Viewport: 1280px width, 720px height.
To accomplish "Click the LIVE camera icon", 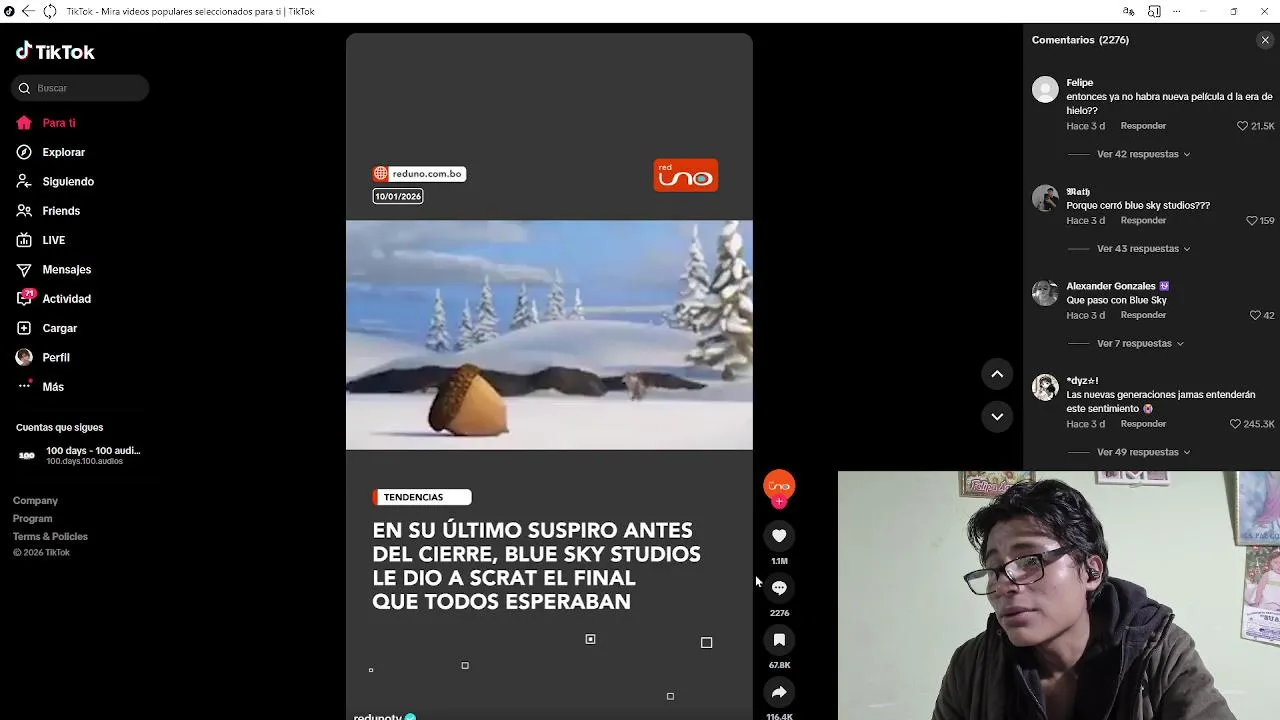I will tap(24, 240).
